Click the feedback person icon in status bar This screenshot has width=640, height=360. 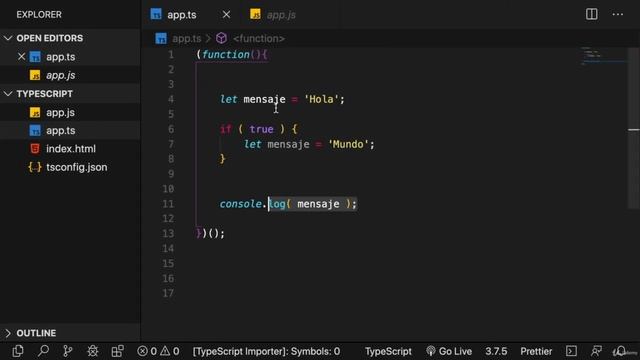coord(596,351)
